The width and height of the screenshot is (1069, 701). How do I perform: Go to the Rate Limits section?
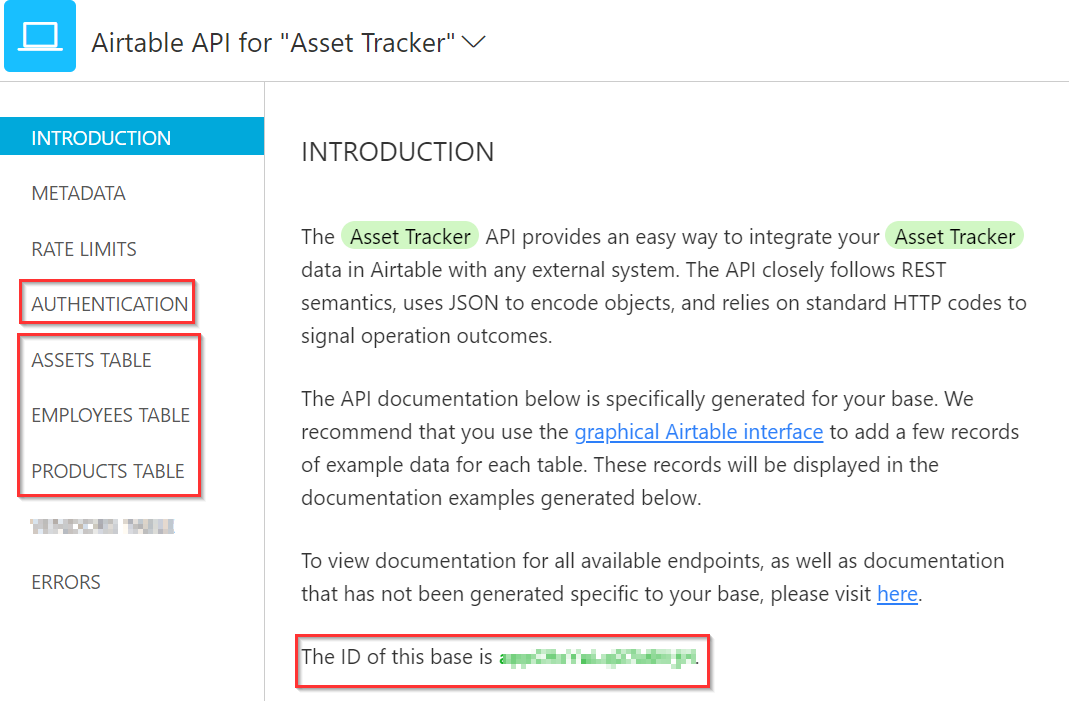pyautogui.click(x=84, y=249)
